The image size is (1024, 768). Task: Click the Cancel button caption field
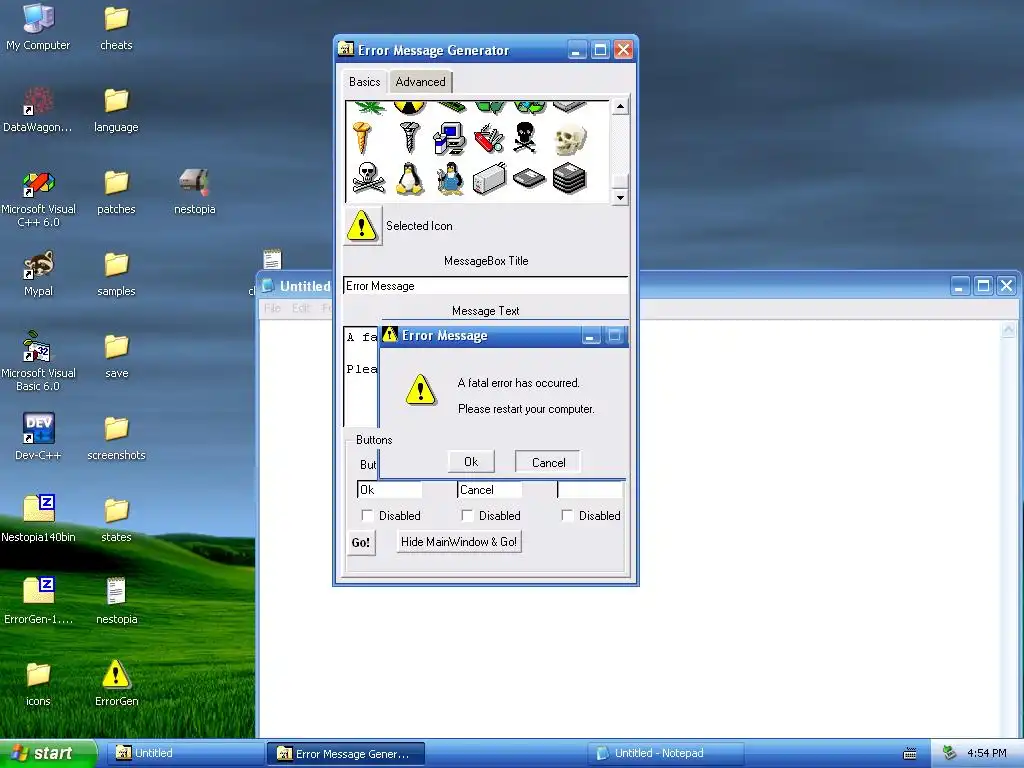(490, 490)
